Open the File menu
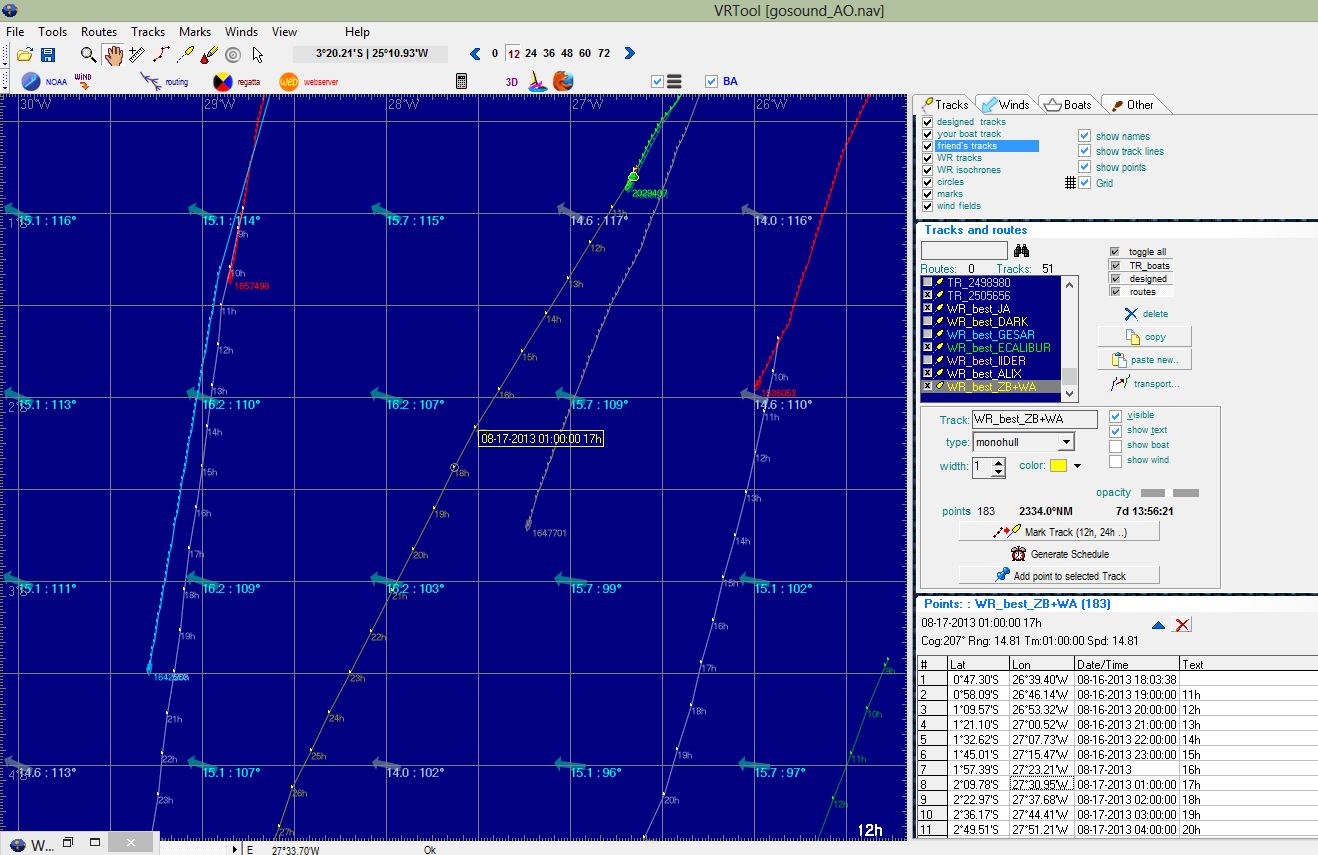The width and height of the screenshot is (1318, 855). click(x=15, y=32)
